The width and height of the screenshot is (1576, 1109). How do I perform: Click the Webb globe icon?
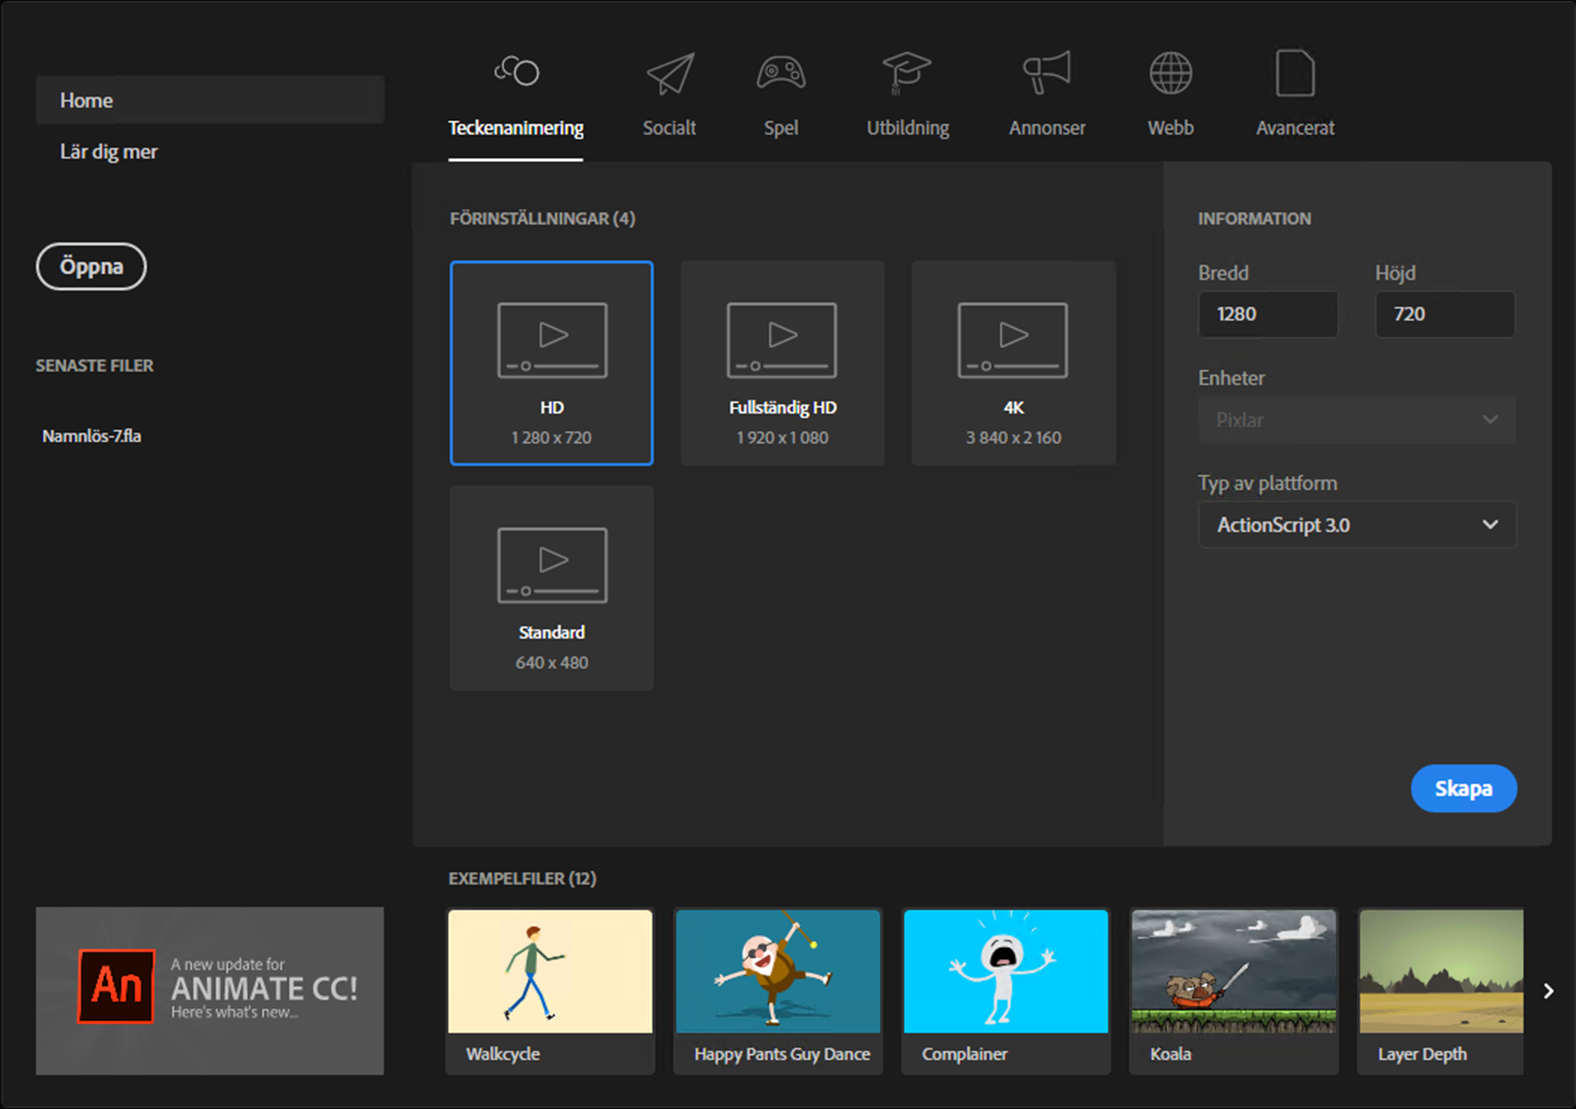1171,73
